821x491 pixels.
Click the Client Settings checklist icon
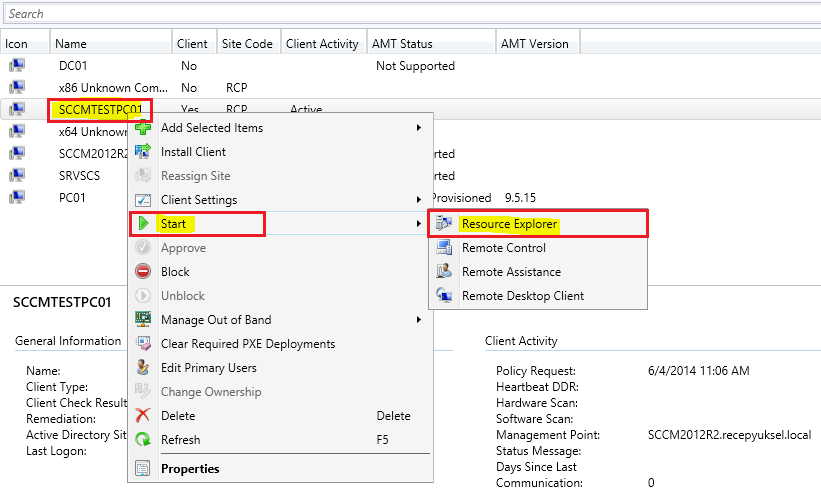[143, 200]
